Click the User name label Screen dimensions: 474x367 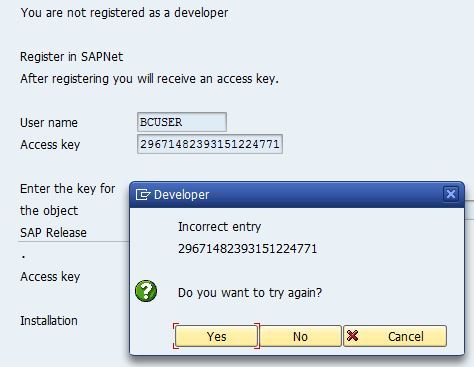49,123
